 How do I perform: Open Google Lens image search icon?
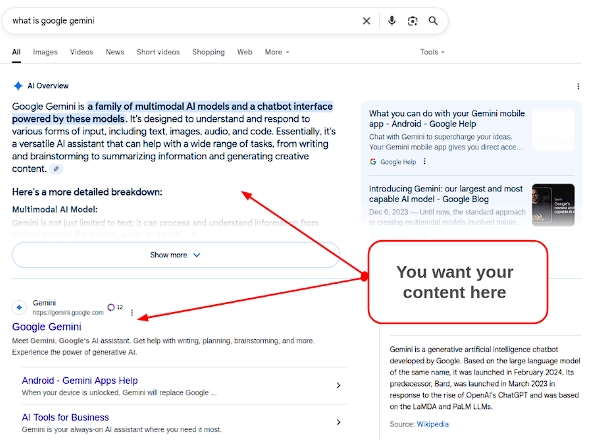click(412, 21)
